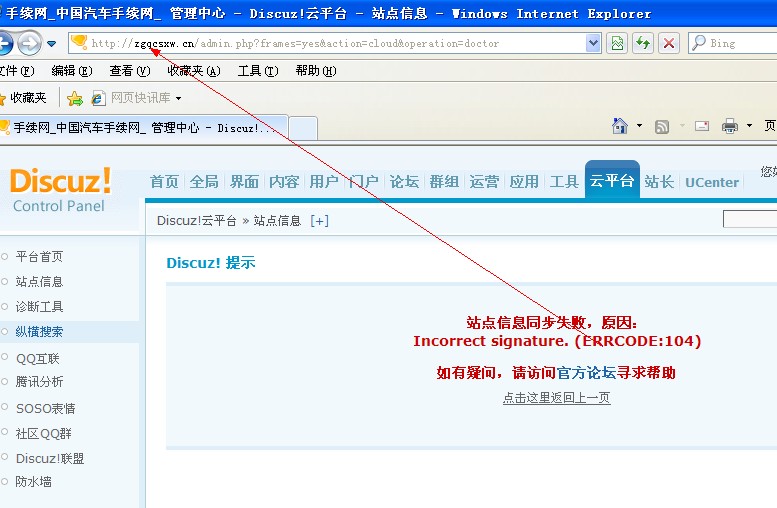The image size is (777, 508).
Task: Click the browser Back arrow button
Action: 5,44
